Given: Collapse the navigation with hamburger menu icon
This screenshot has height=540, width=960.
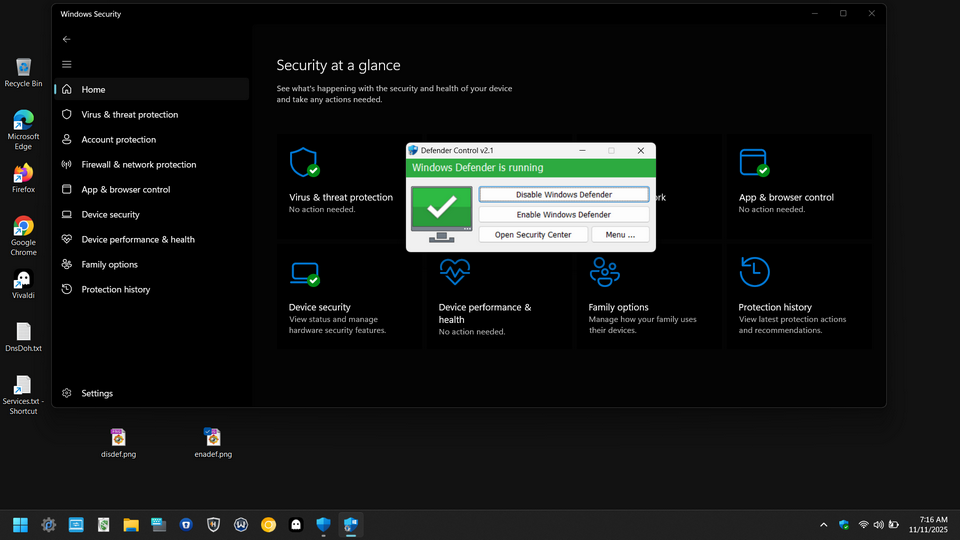Looking at the screenshot, I should (67, 64).
